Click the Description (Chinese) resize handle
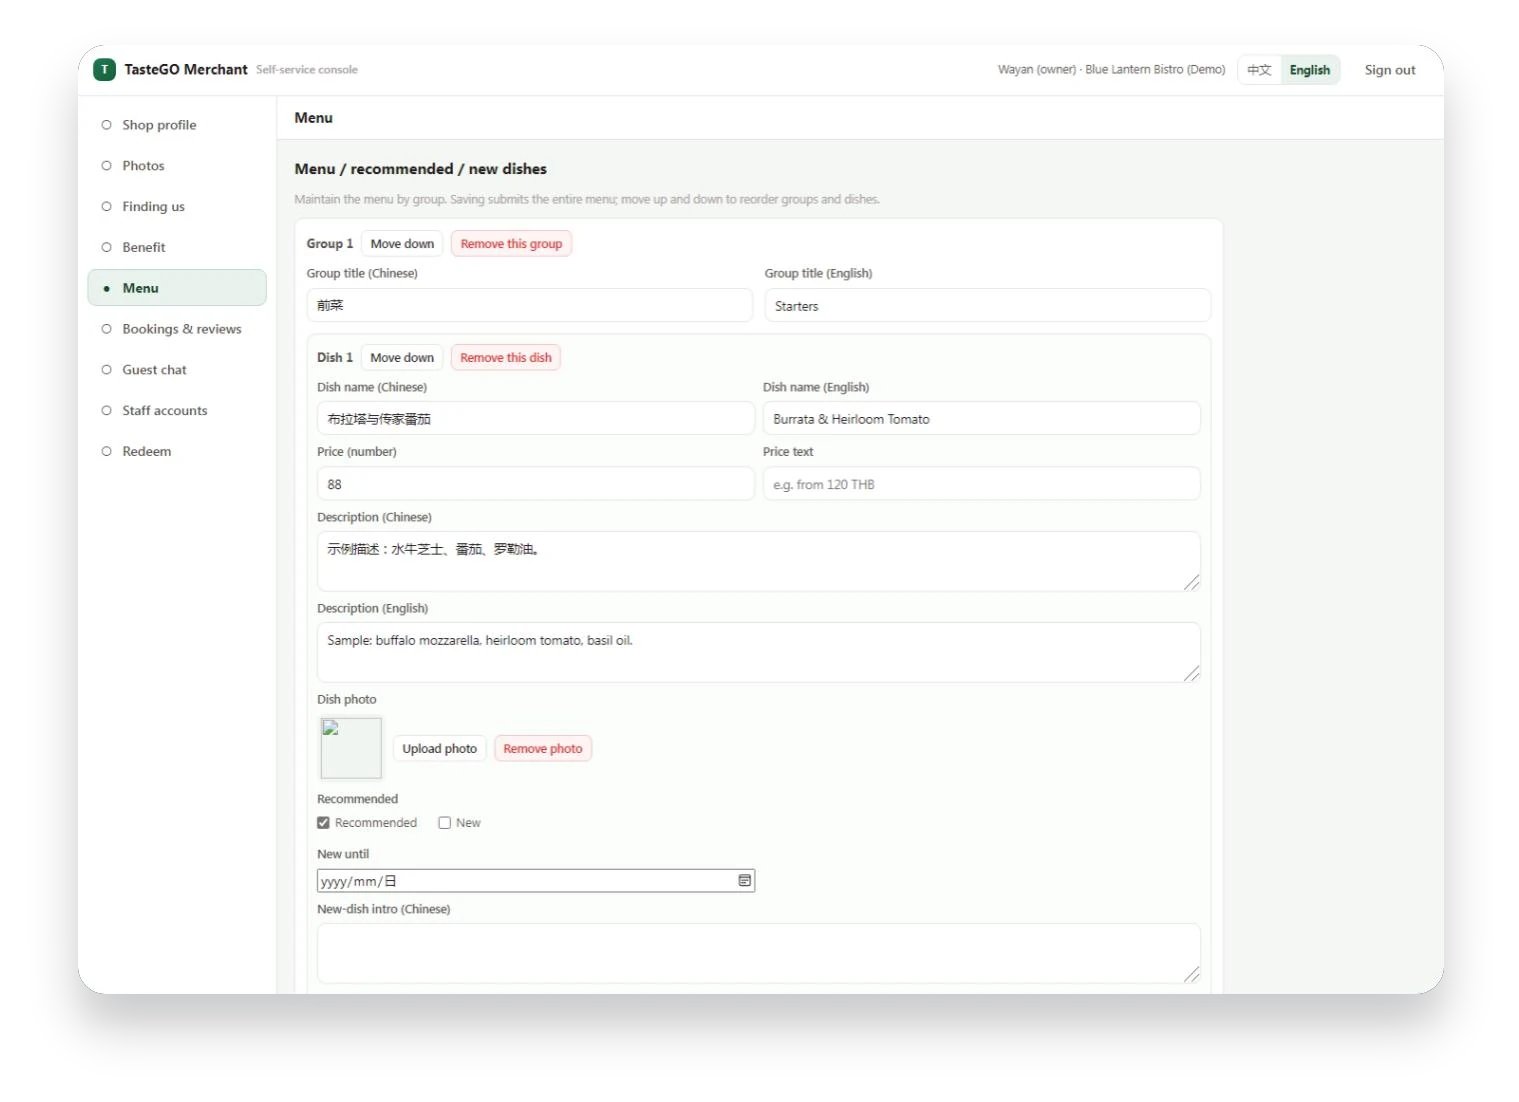The height and width of the screenshot is (1102, 1519). pos(1191,582)
